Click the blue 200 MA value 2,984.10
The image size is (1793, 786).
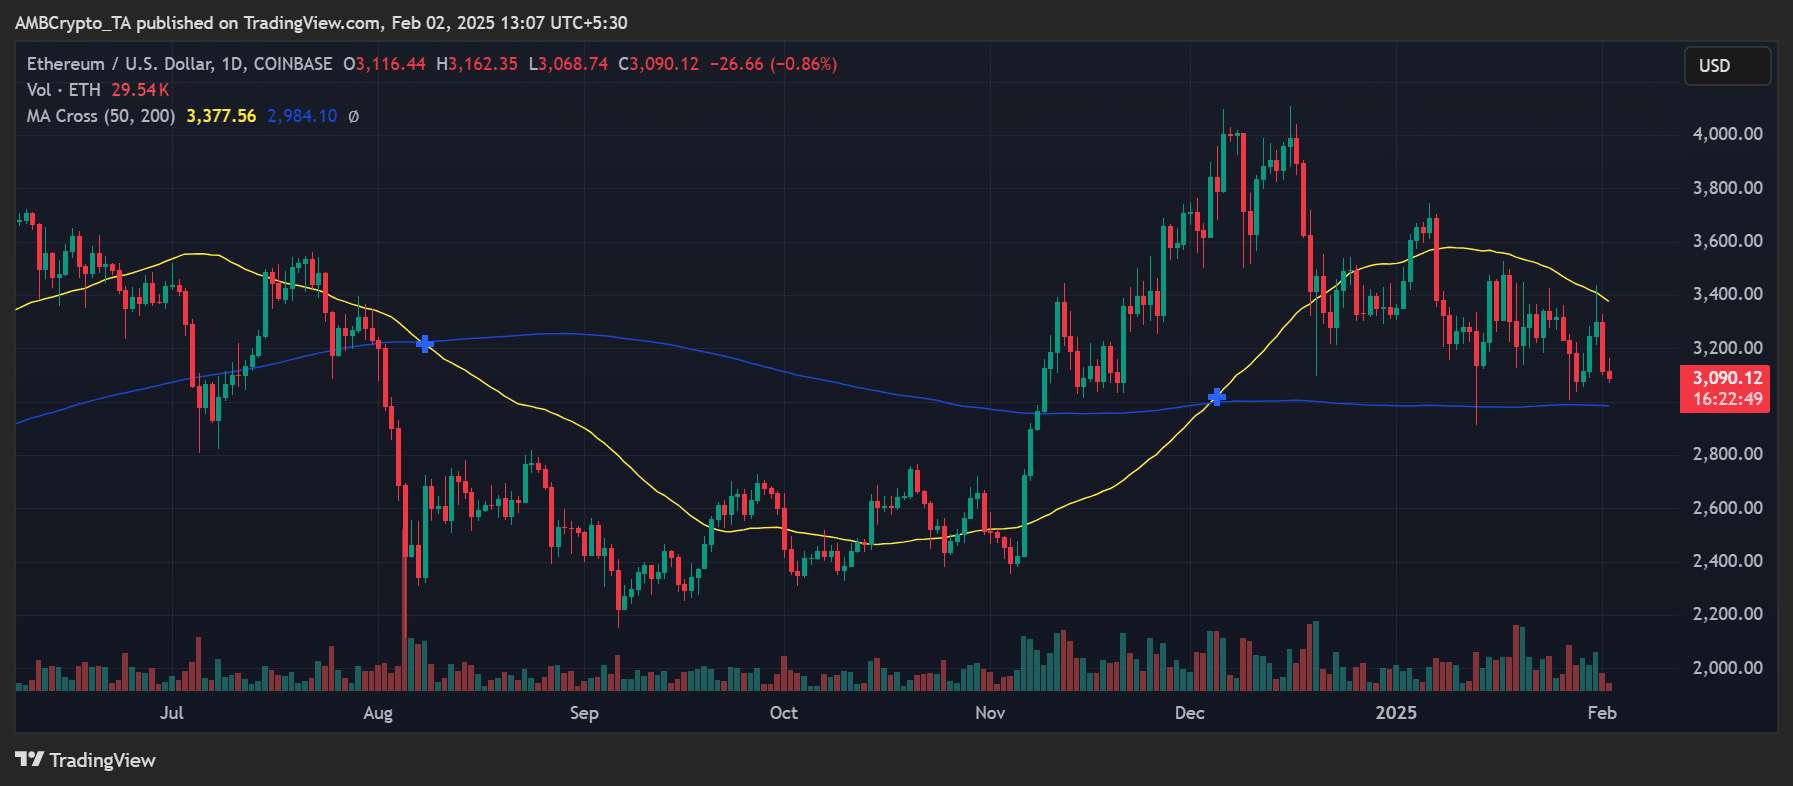tap(302, 116)
